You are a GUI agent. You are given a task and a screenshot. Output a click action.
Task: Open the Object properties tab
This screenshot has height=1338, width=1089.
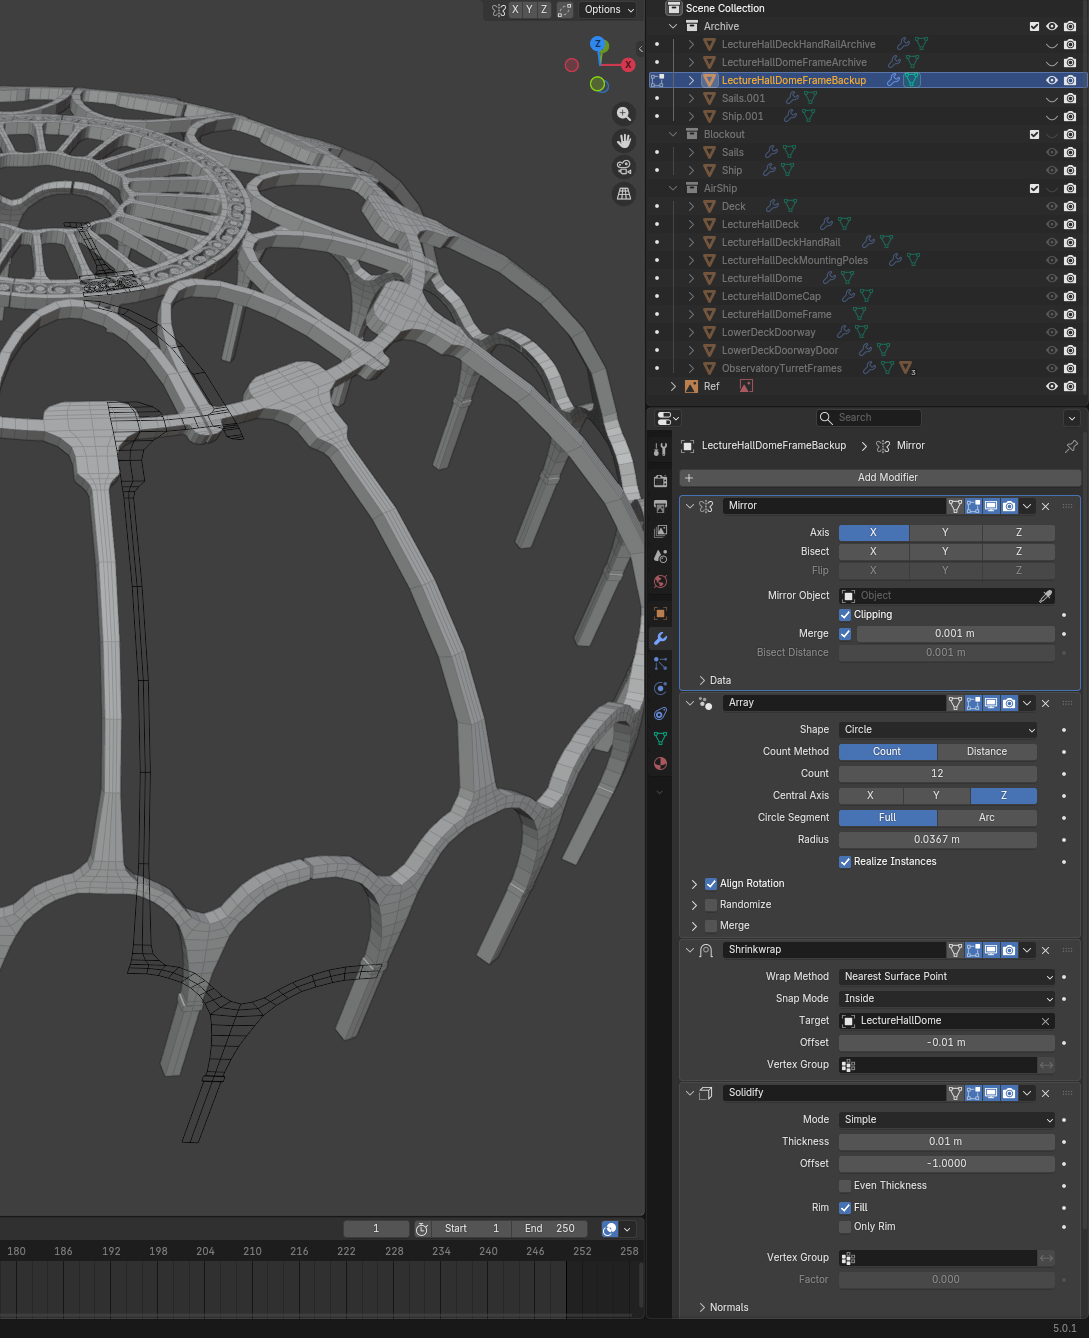[x=660, y=613]
